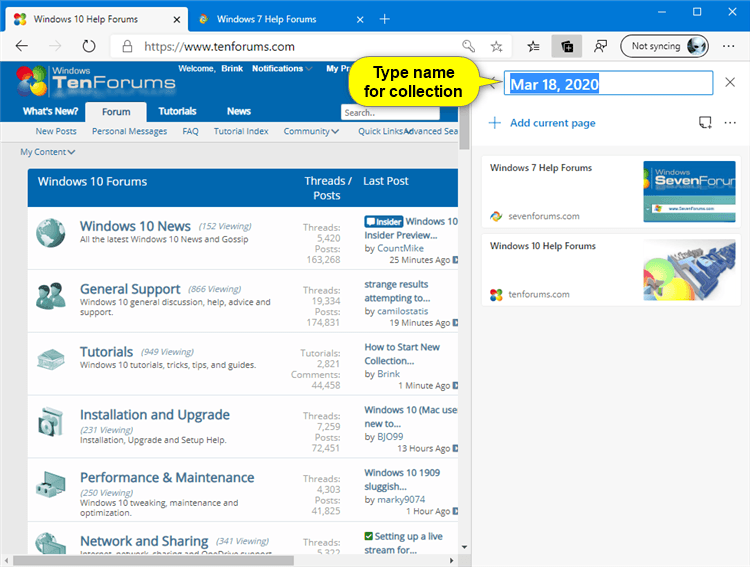Expand the Community dropdown
Image resolution: width=750 pixels, height=567 pixels.
pyautogui.click(x=311, y=131)
